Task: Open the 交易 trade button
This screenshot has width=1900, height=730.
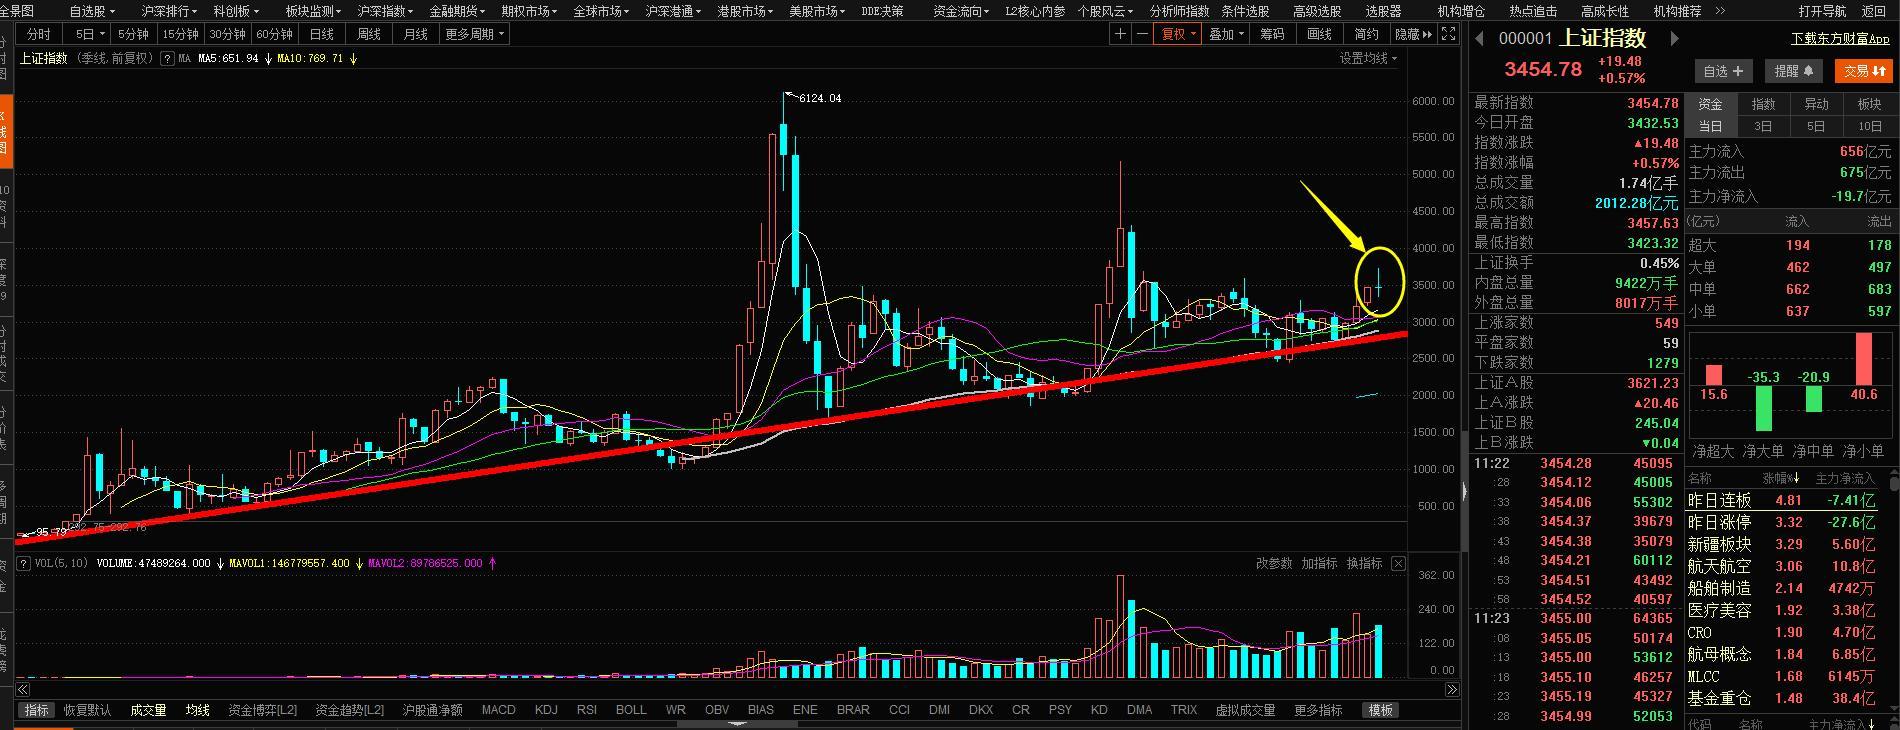Action: pyautogui.click(x=1864, y=71)
